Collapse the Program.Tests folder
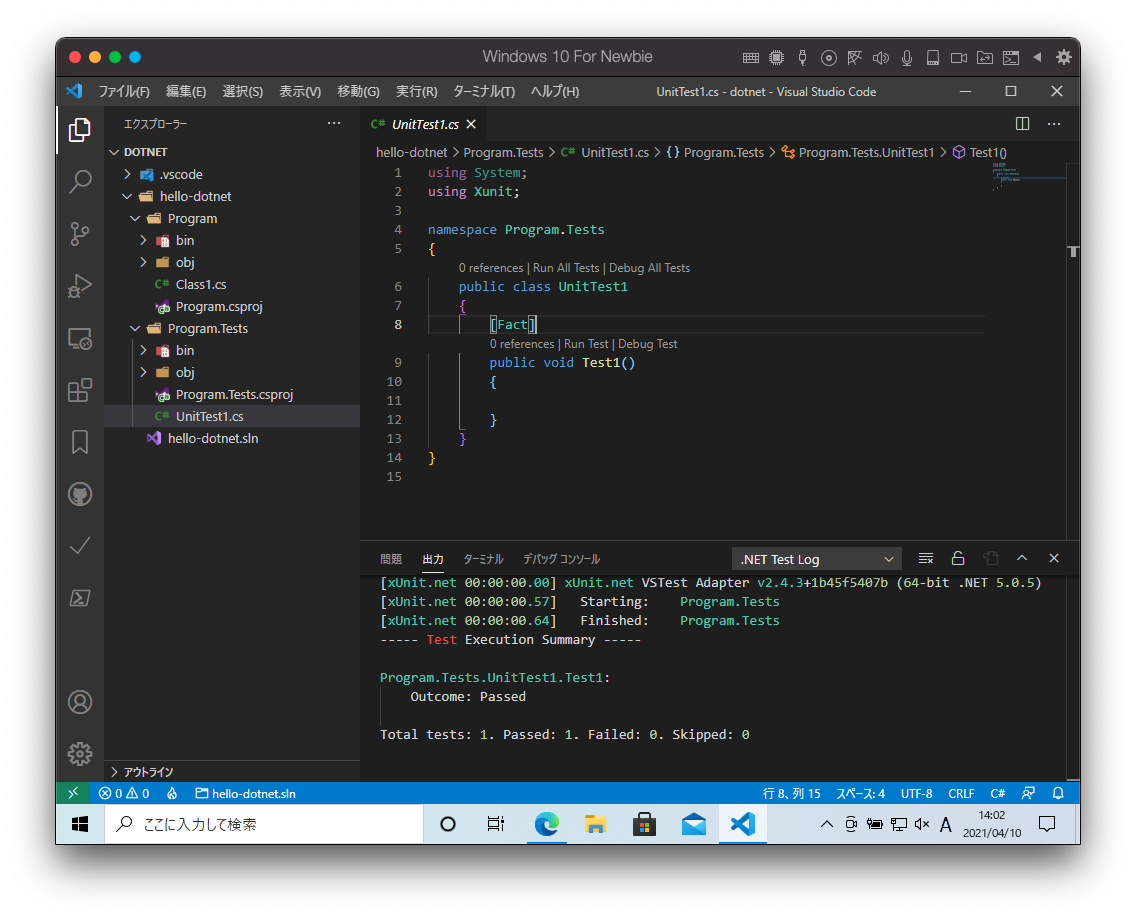Image resolution: width=1136 pixels, height=918 pixels. (x=207, y=328)
